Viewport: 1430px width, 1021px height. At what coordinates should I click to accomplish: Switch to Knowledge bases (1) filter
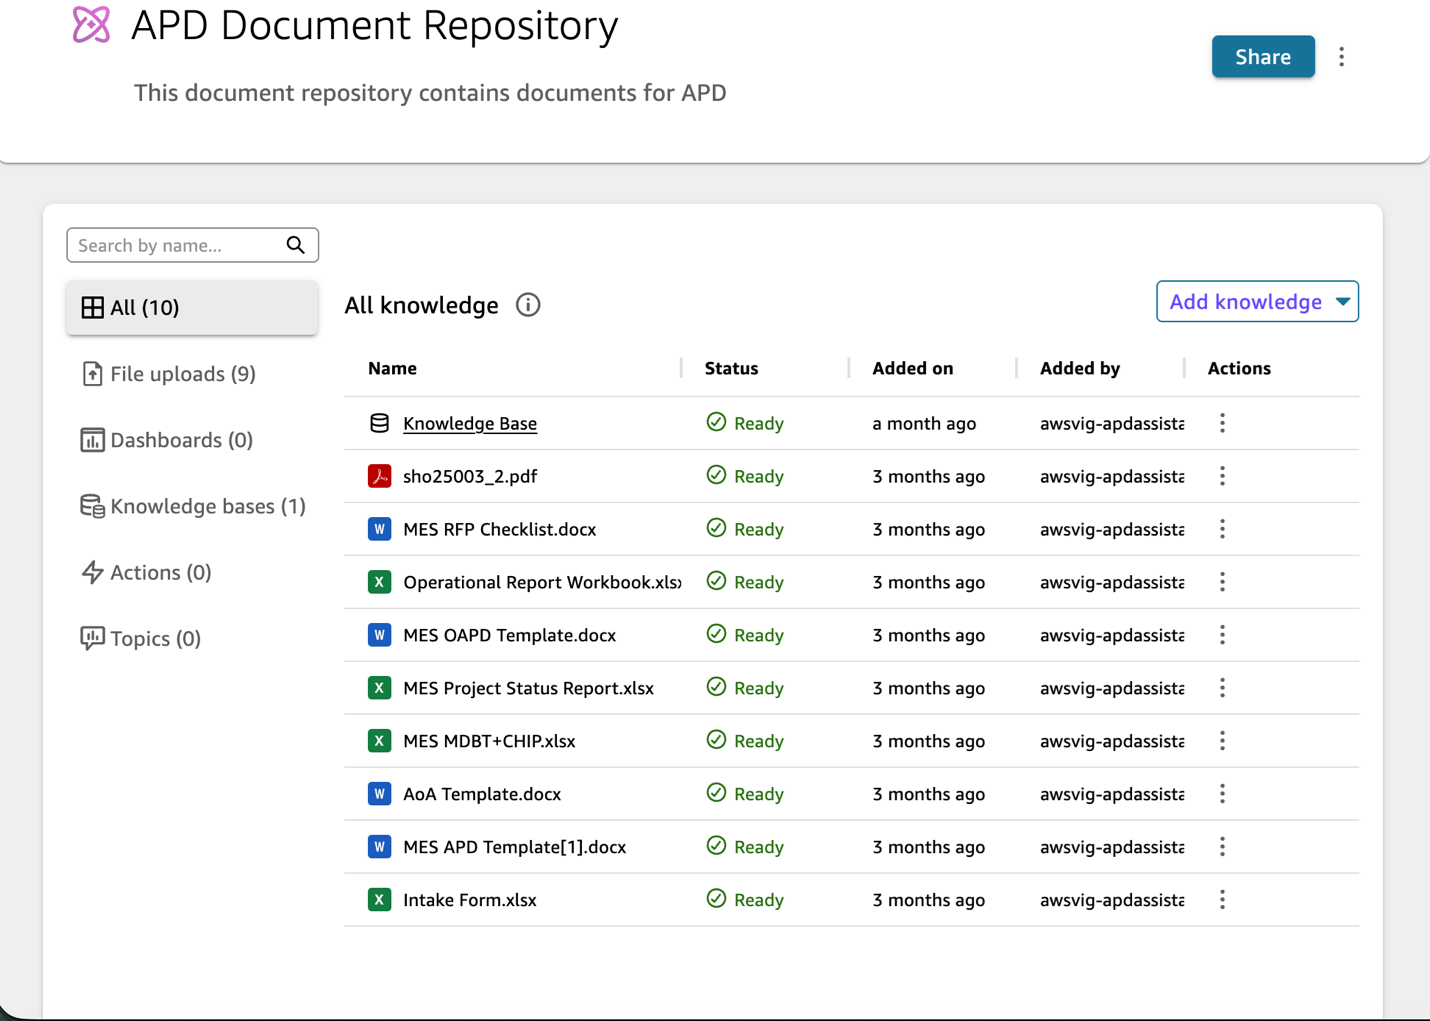(207, 506)
